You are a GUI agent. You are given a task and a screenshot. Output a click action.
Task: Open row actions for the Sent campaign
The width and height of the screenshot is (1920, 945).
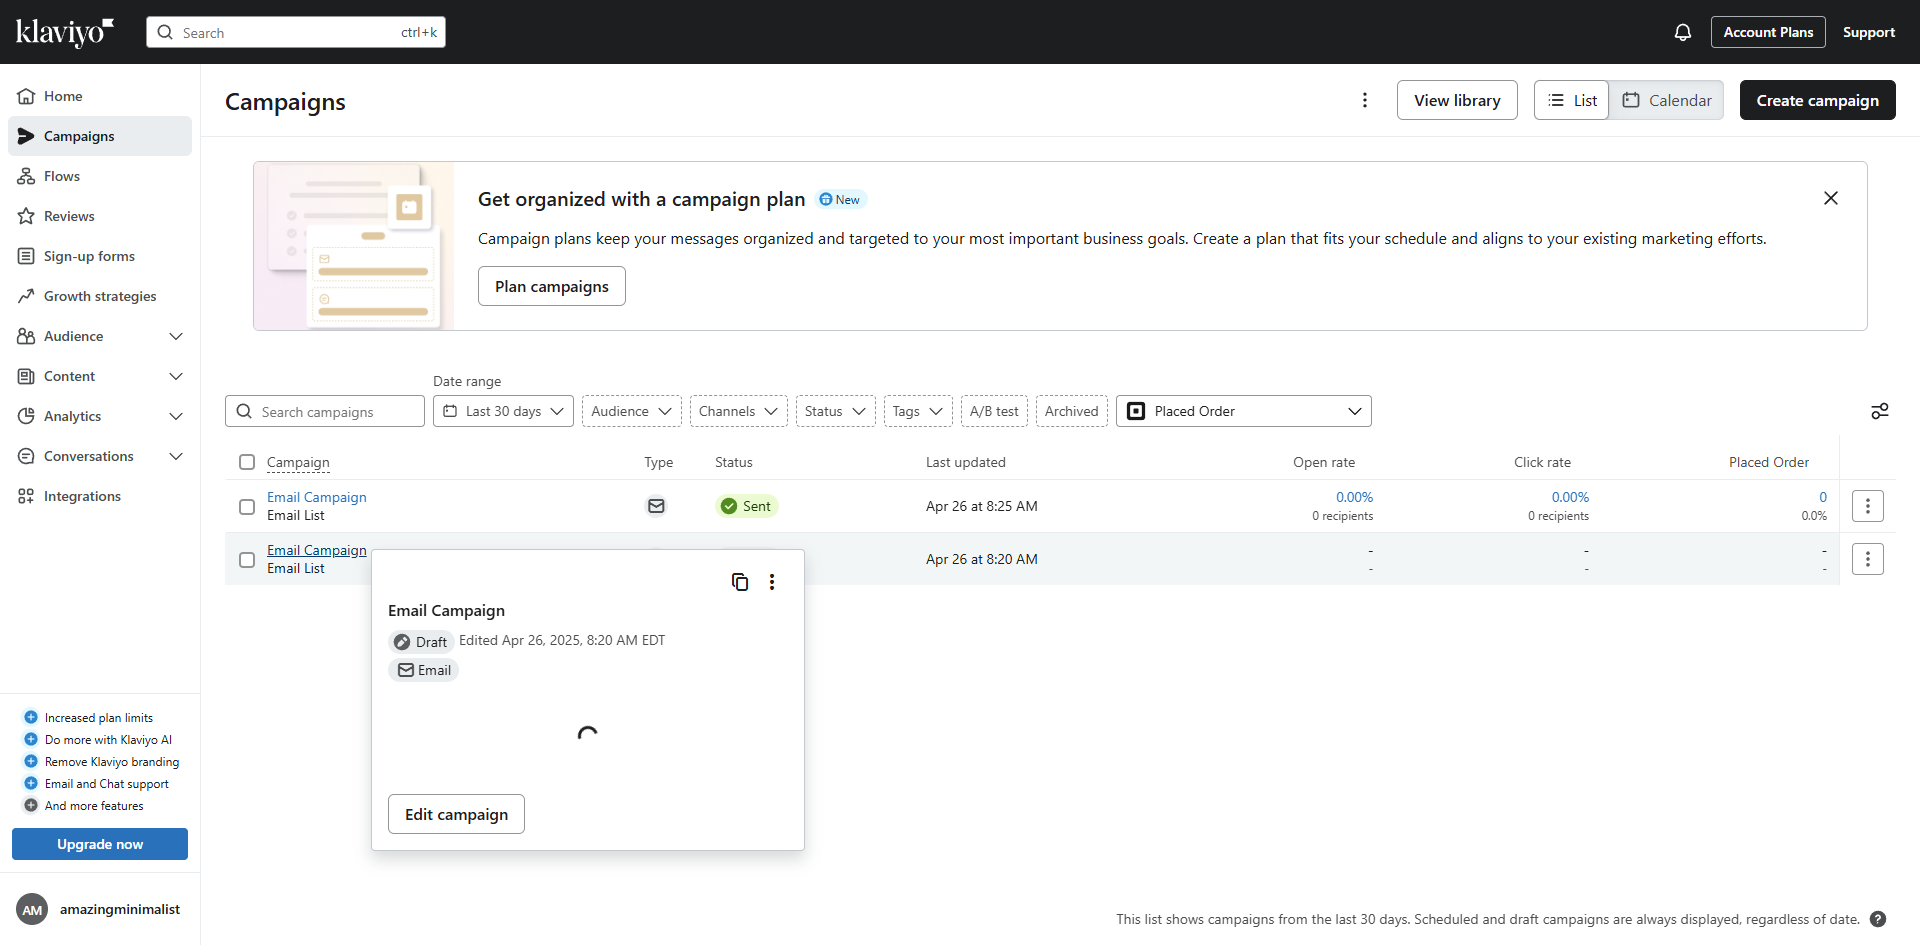click(1867, 506)
